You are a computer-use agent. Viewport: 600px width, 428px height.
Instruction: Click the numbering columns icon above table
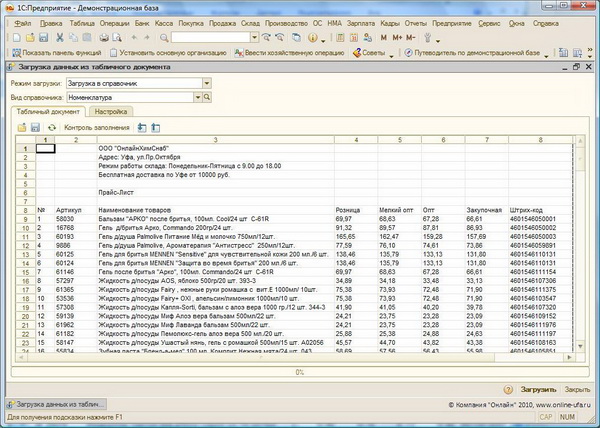(155, 127)
